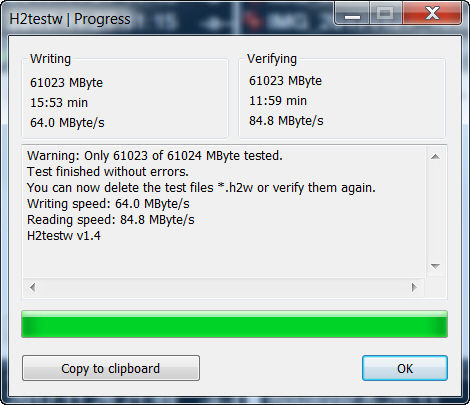Click the 'Warning: Only 61023 of 61024' line
The image size is (470, 405).
click(155, 156)
